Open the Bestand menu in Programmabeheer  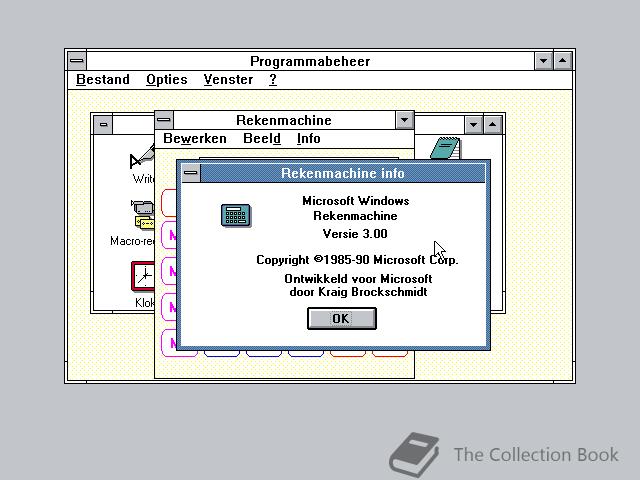(x=103, y=79)
